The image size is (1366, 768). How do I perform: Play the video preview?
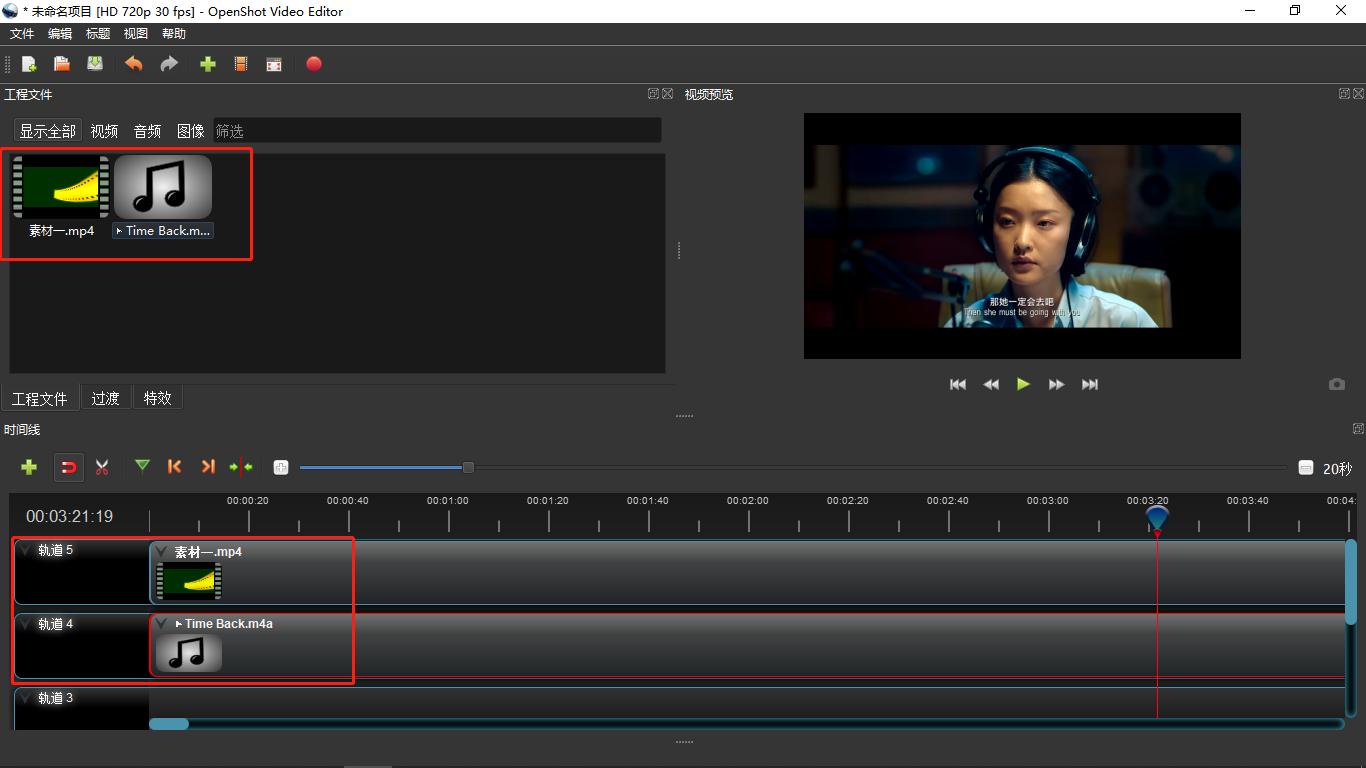(x=1023, y=384)
